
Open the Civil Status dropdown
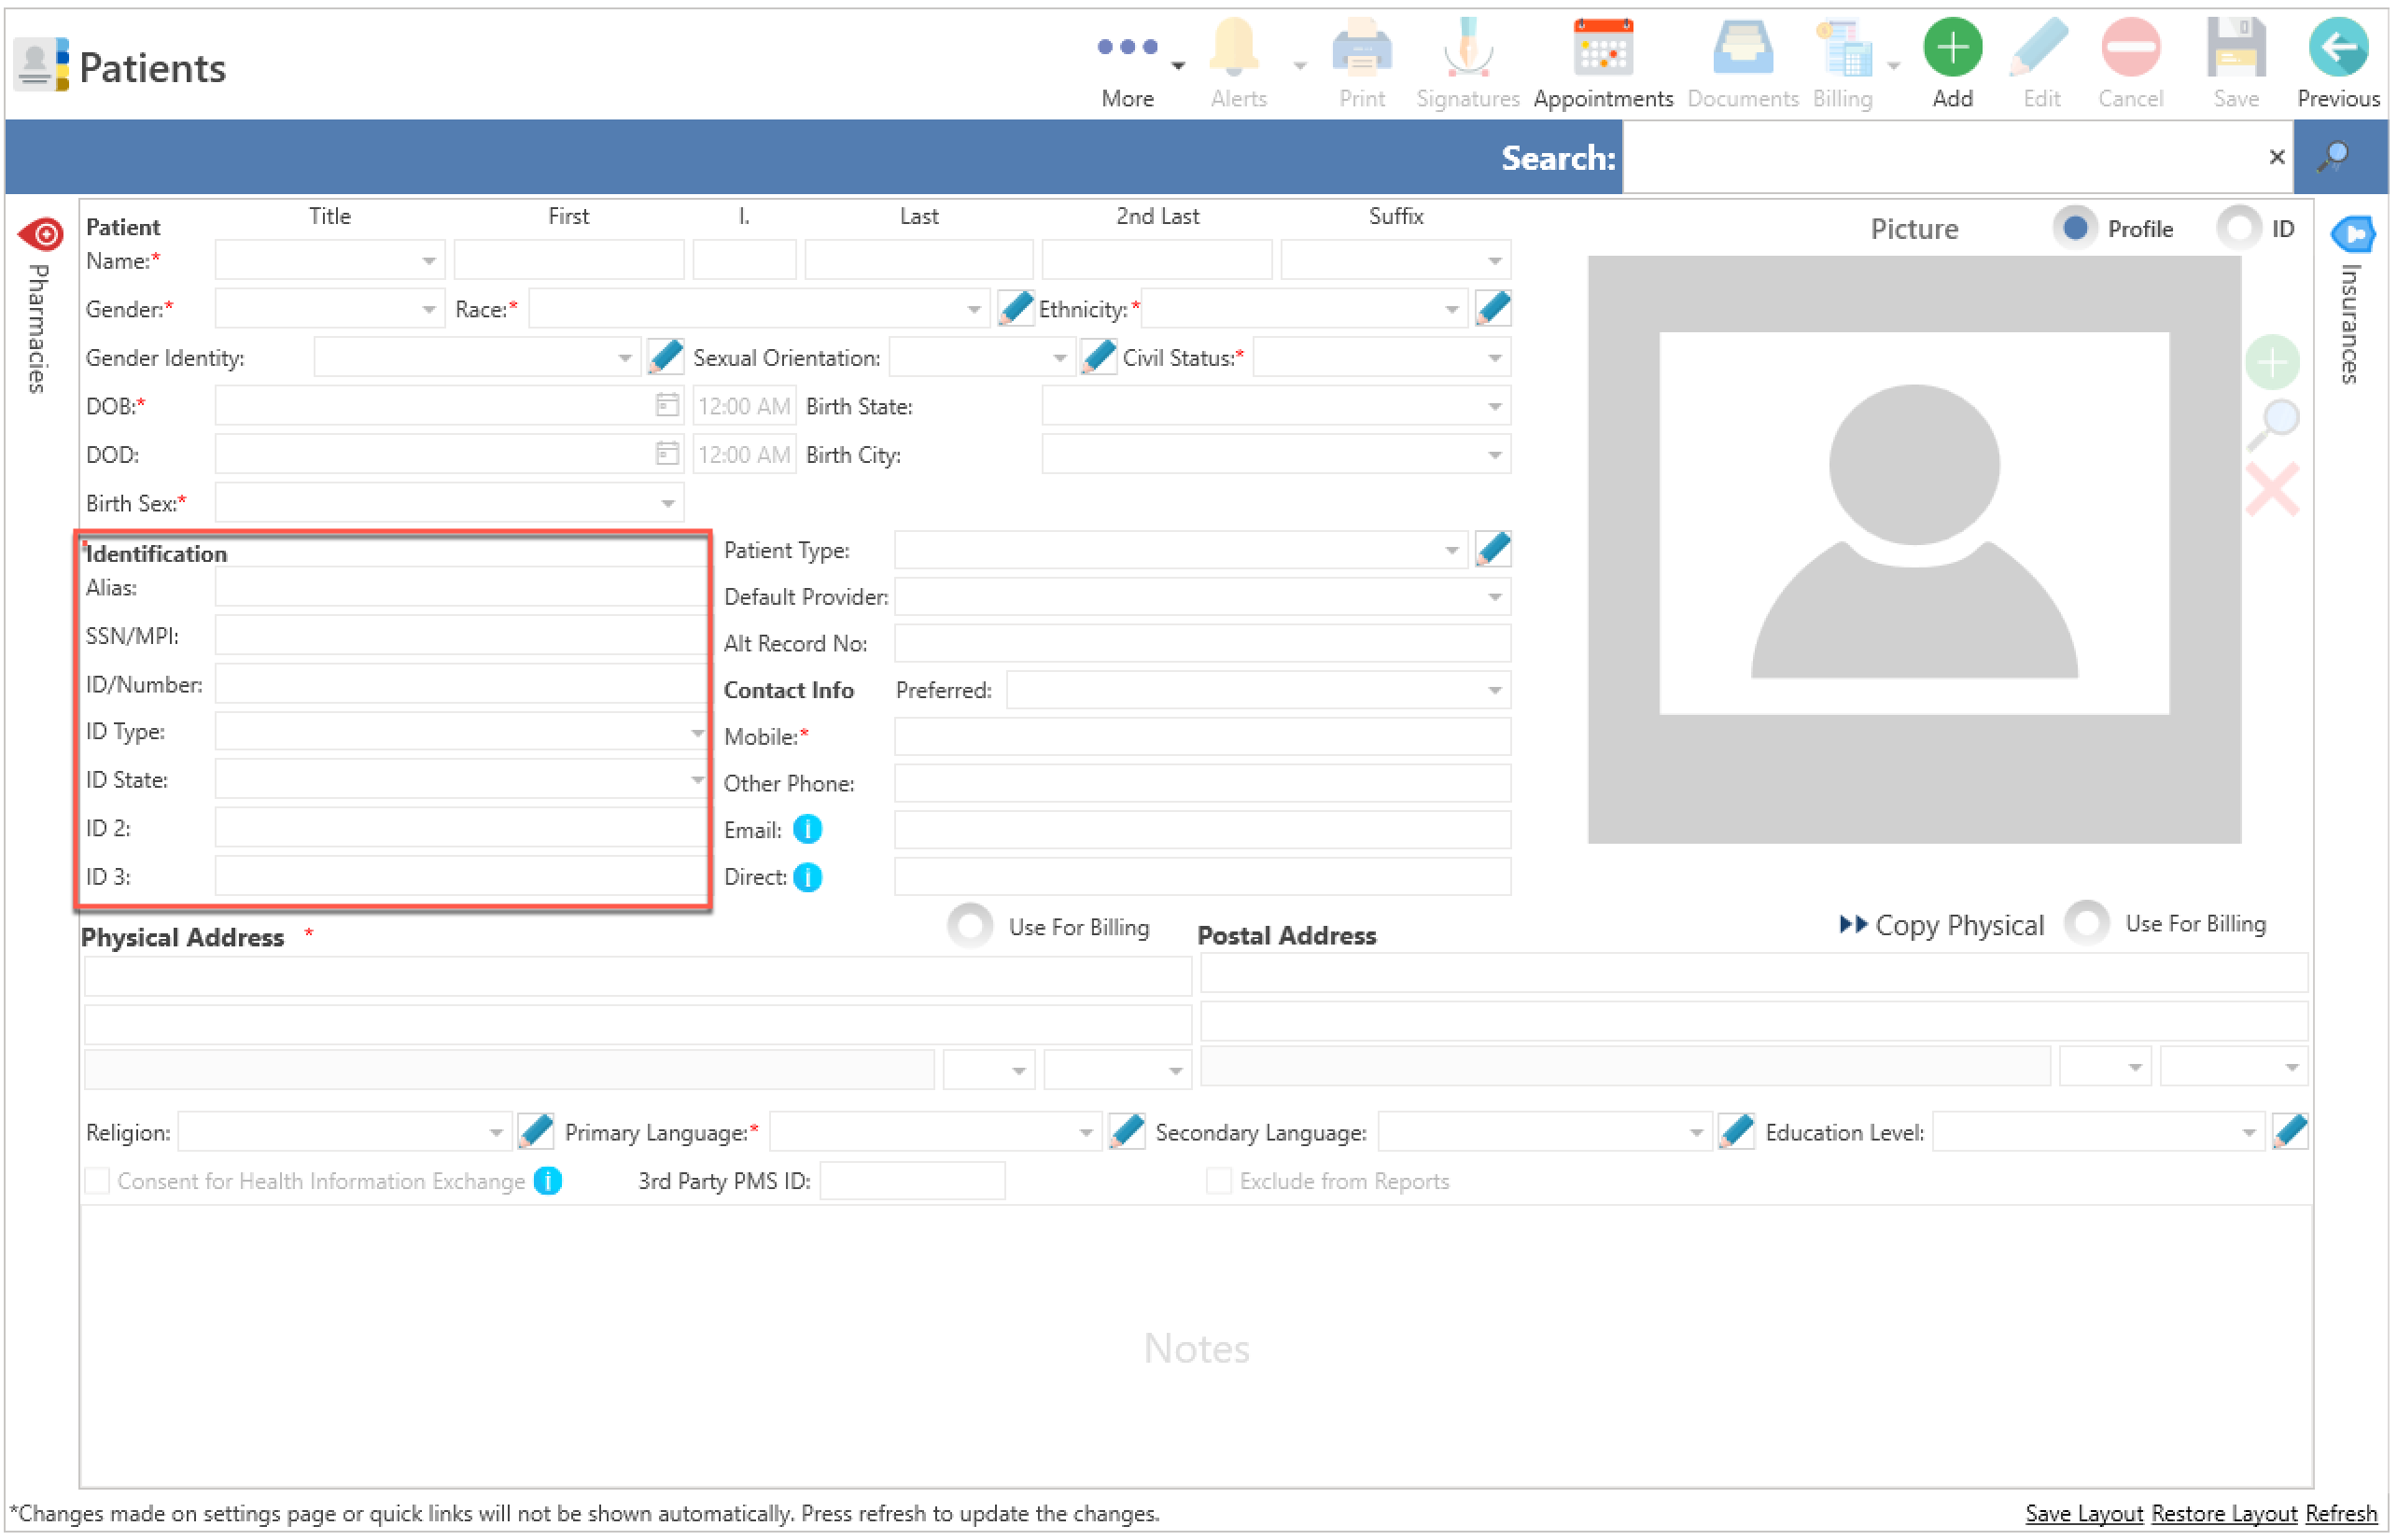click(1495, 358)
